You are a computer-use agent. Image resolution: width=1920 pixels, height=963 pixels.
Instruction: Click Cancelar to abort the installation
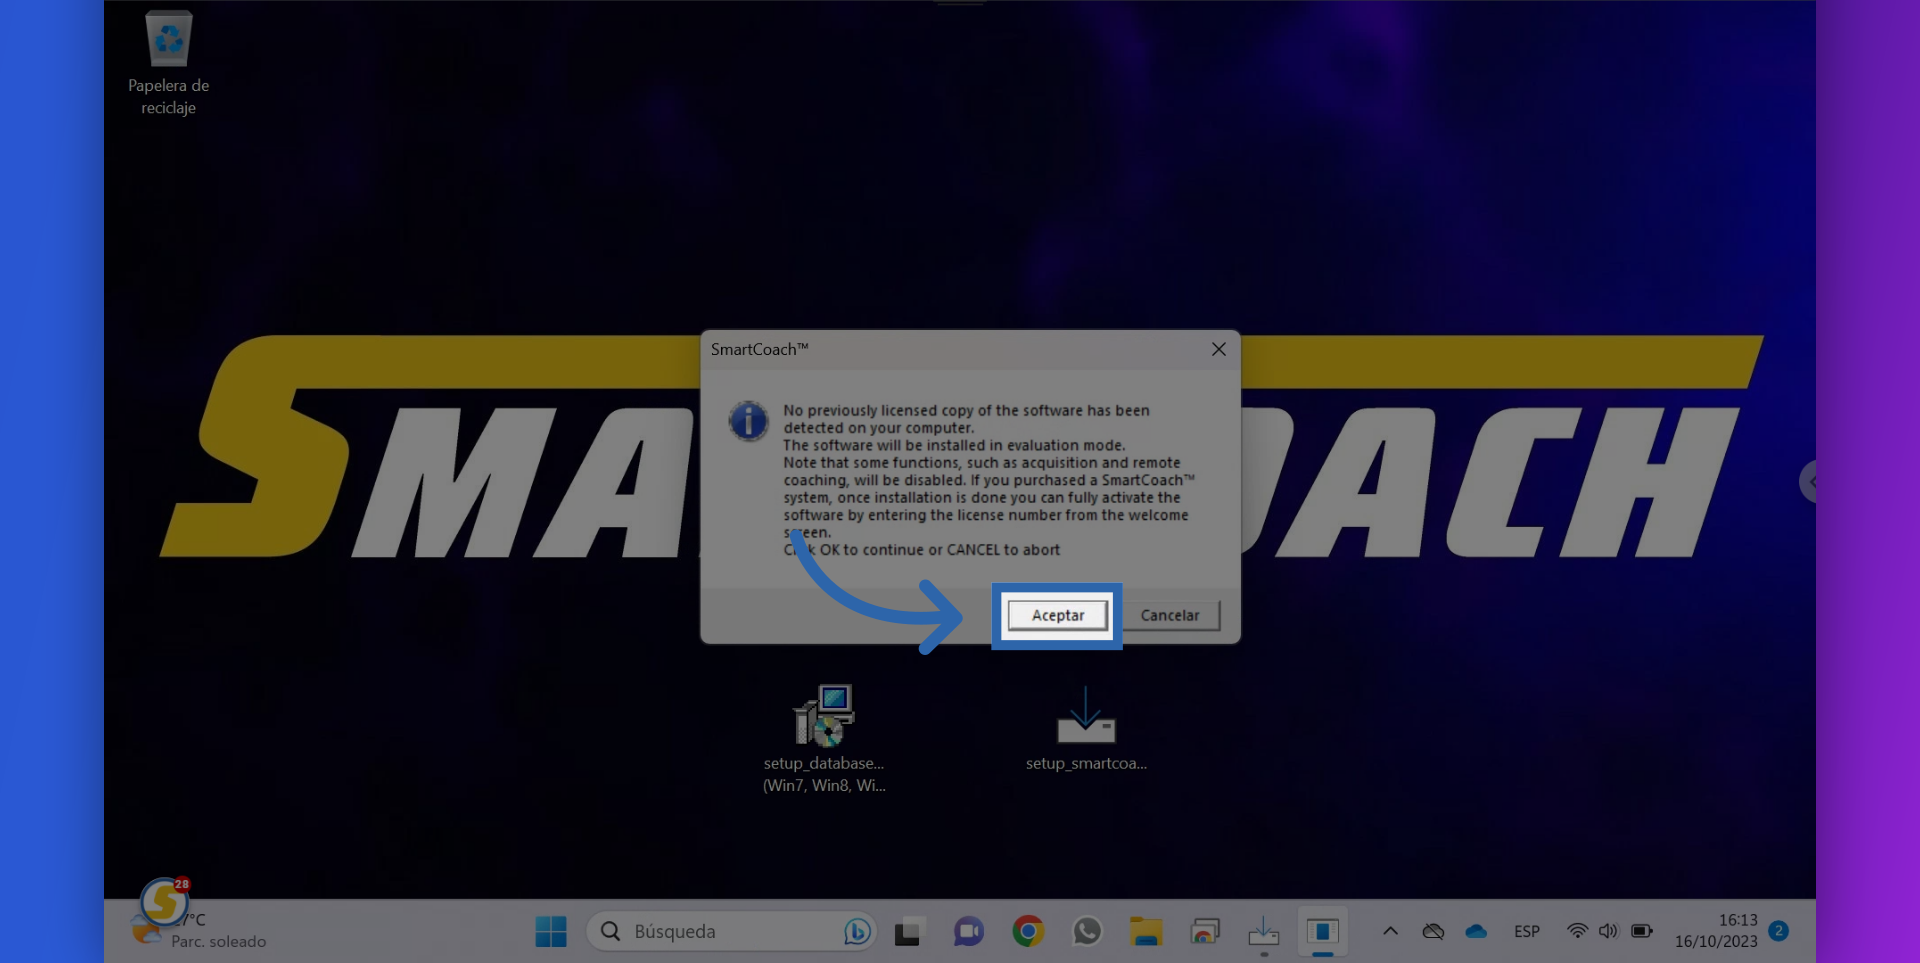[1170, 615]
